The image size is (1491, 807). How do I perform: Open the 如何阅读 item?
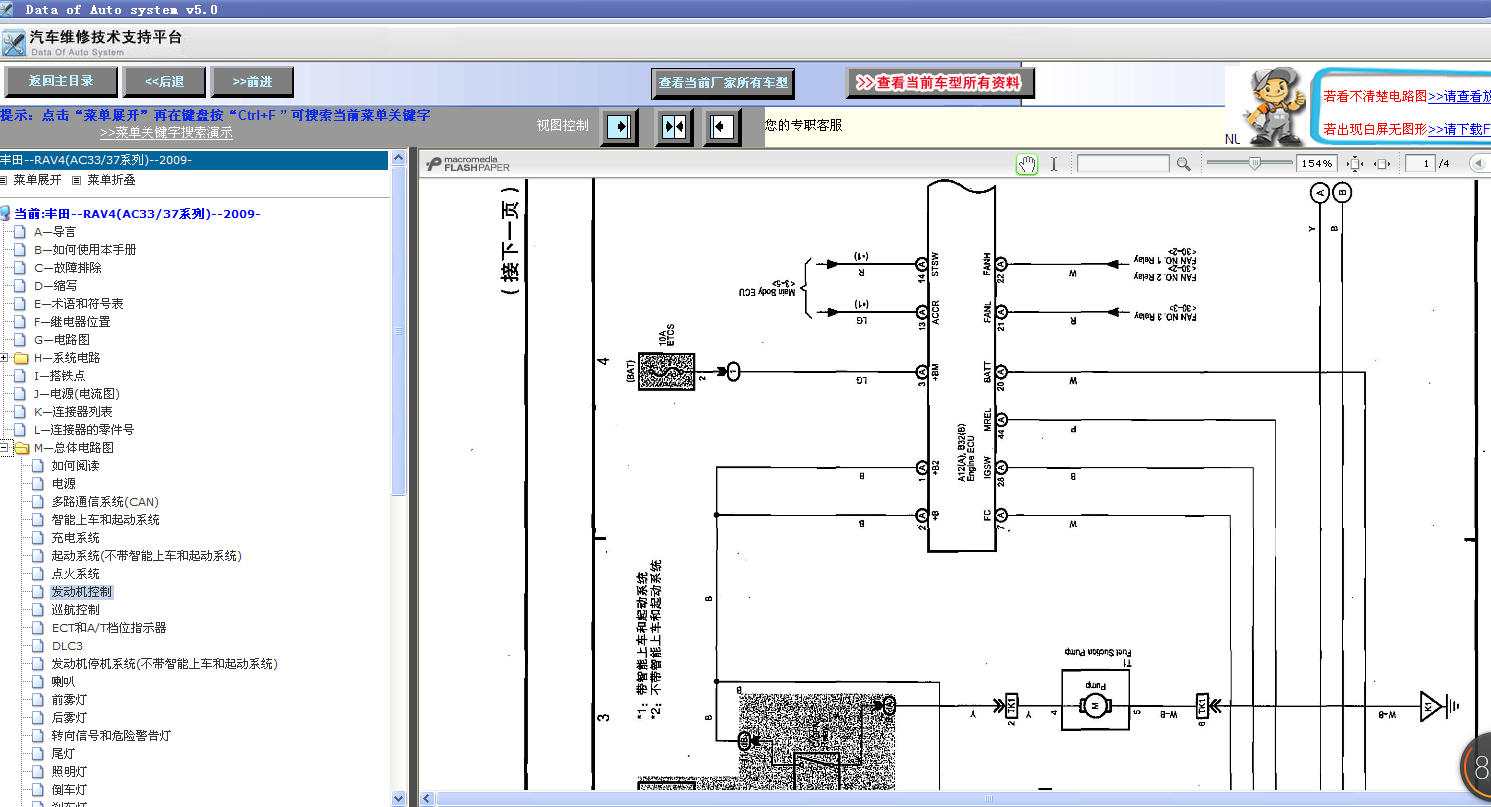click(x=76, y=466)
